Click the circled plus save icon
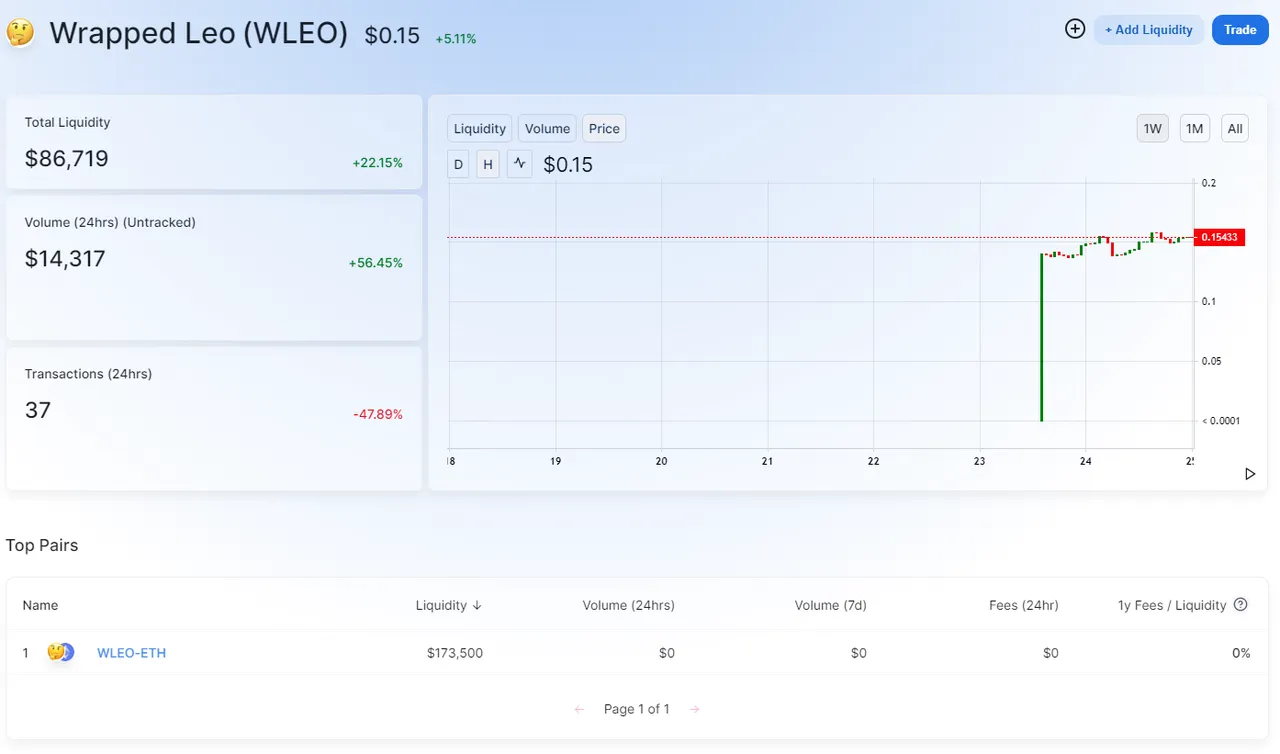 pos(1075,29)
